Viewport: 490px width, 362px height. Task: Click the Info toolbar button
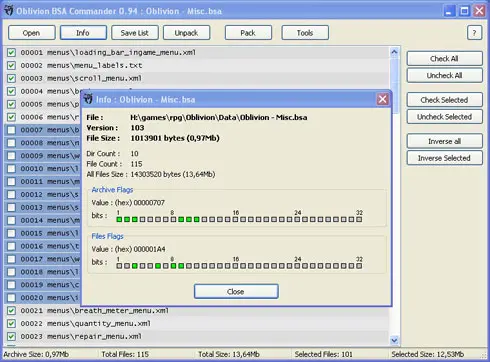click(x=83, y=33)
